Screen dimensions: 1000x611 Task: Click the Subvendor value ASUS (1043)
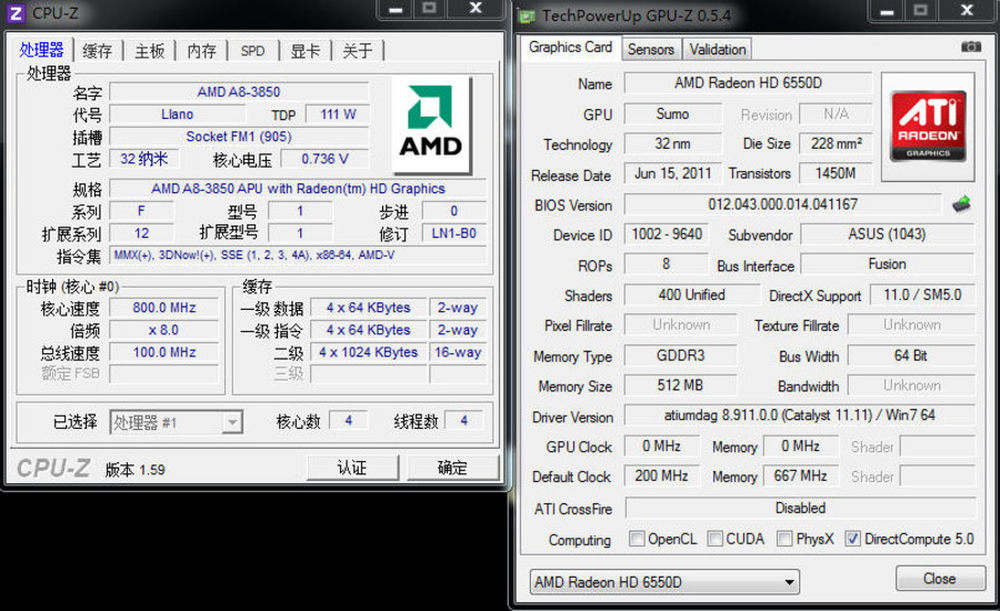tap(887, 234)
